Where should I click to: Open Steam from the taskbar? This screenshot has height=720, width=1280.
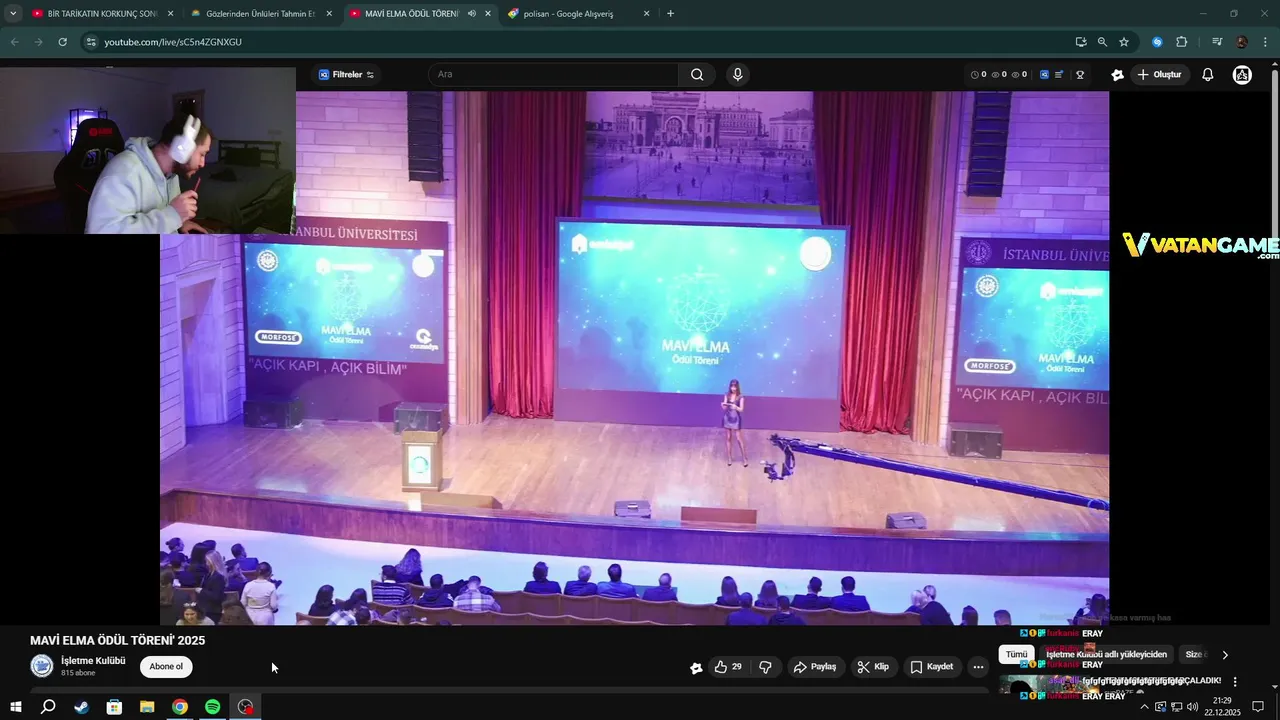pos(81,707)
